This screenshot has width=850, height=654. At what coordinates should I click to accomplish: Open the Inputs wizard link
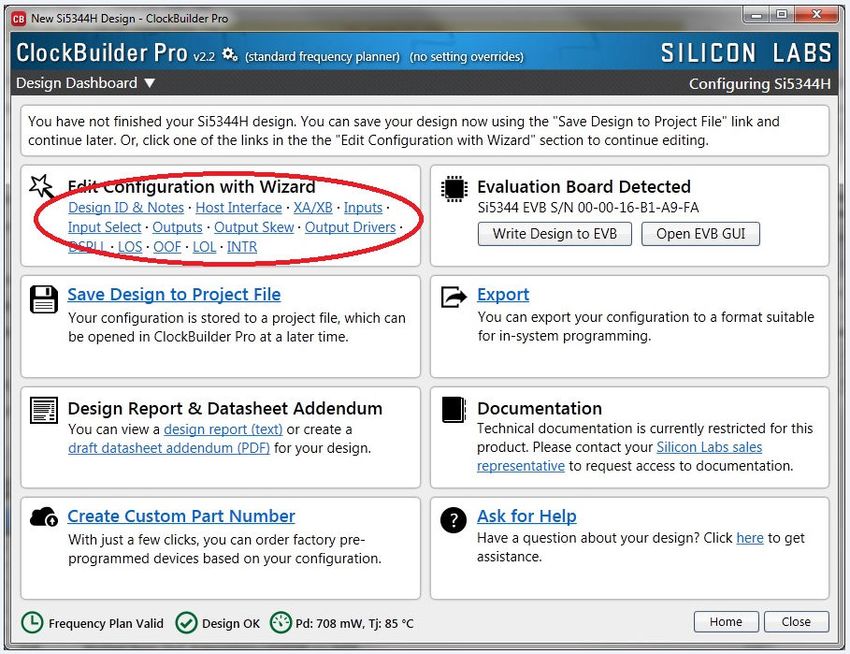[363, 208]
